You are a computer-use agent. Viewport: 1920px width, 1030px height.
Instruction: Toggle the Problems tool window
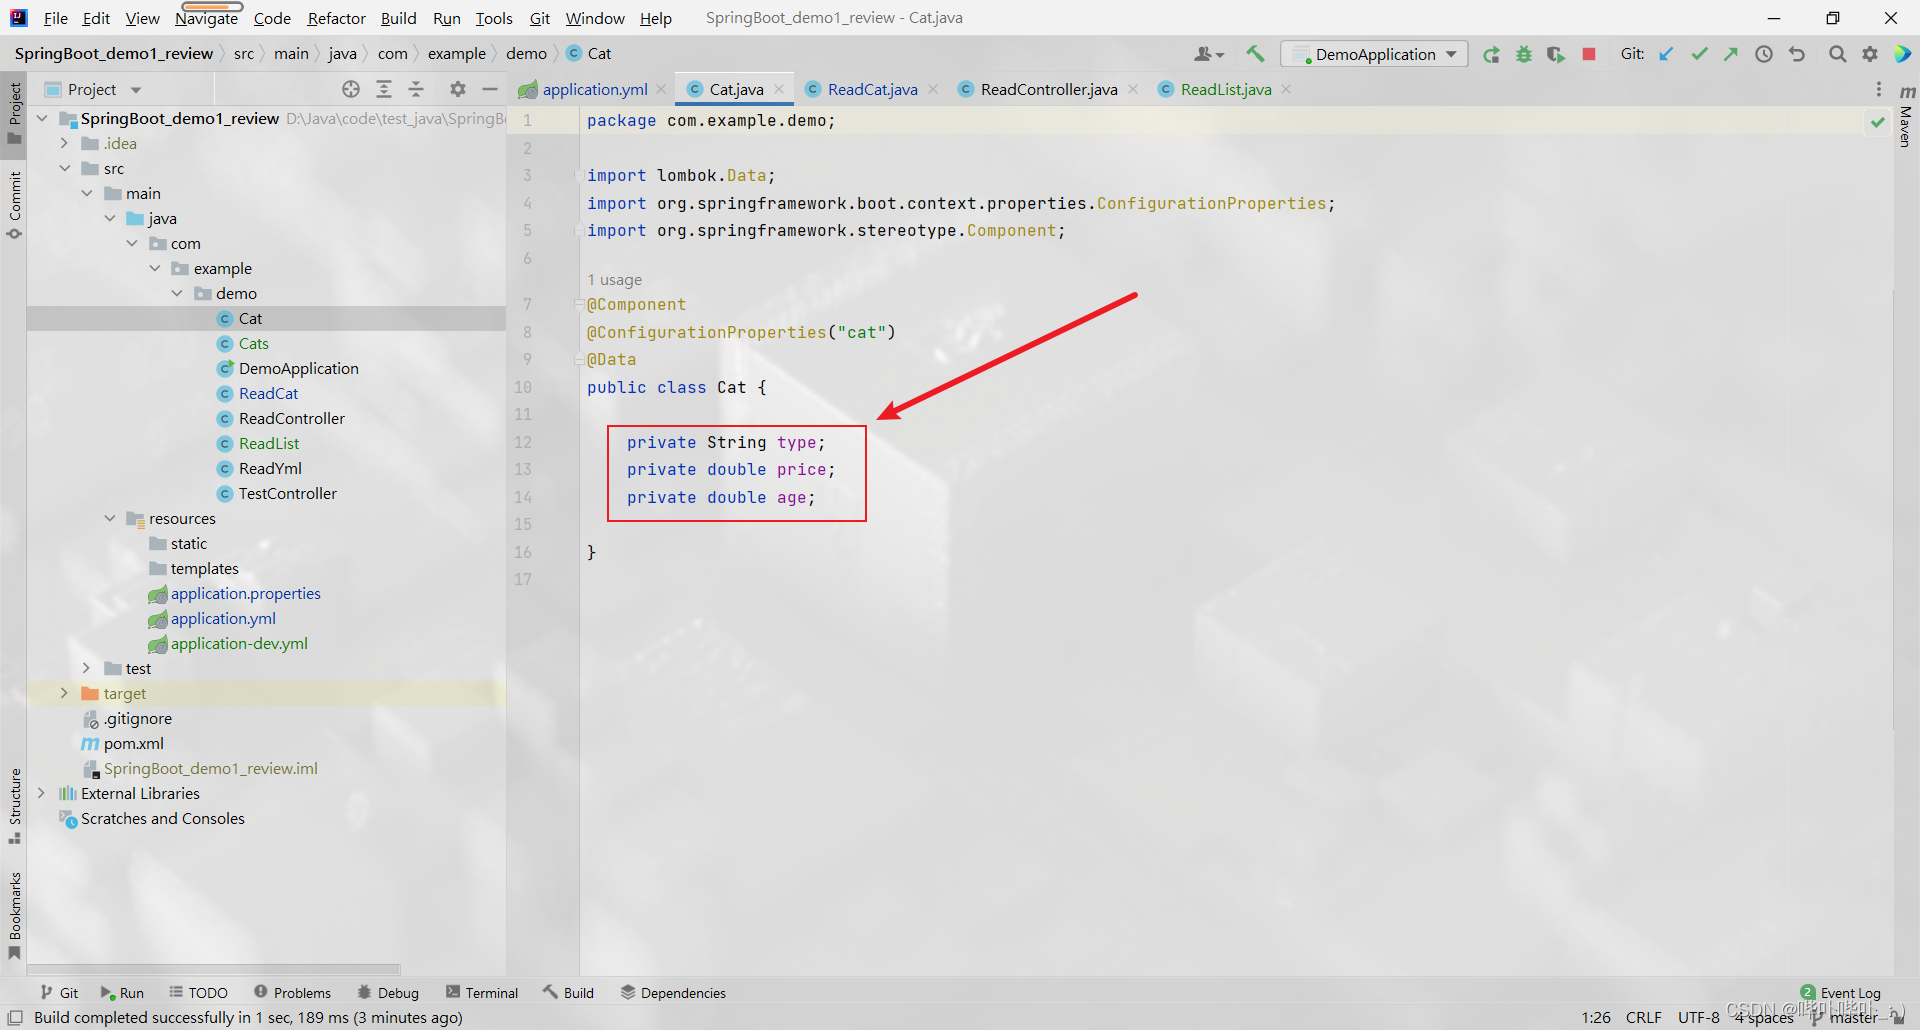pyautogui.click(x=292, y=993)
